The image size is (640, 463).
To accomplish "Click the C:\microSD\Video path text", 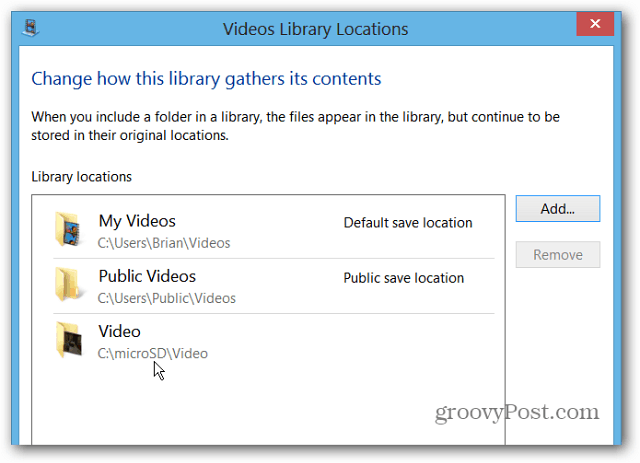I will point(153,354).
